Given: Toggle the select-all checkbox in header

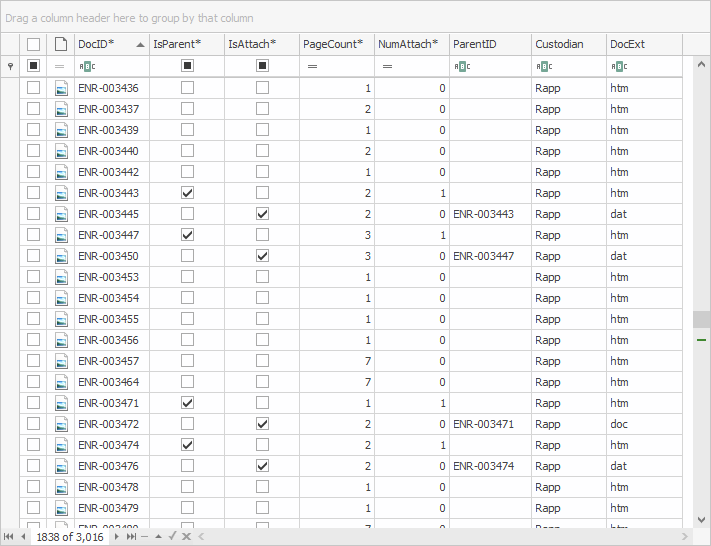Looking at the screenshot, I should tap(33, 44).
